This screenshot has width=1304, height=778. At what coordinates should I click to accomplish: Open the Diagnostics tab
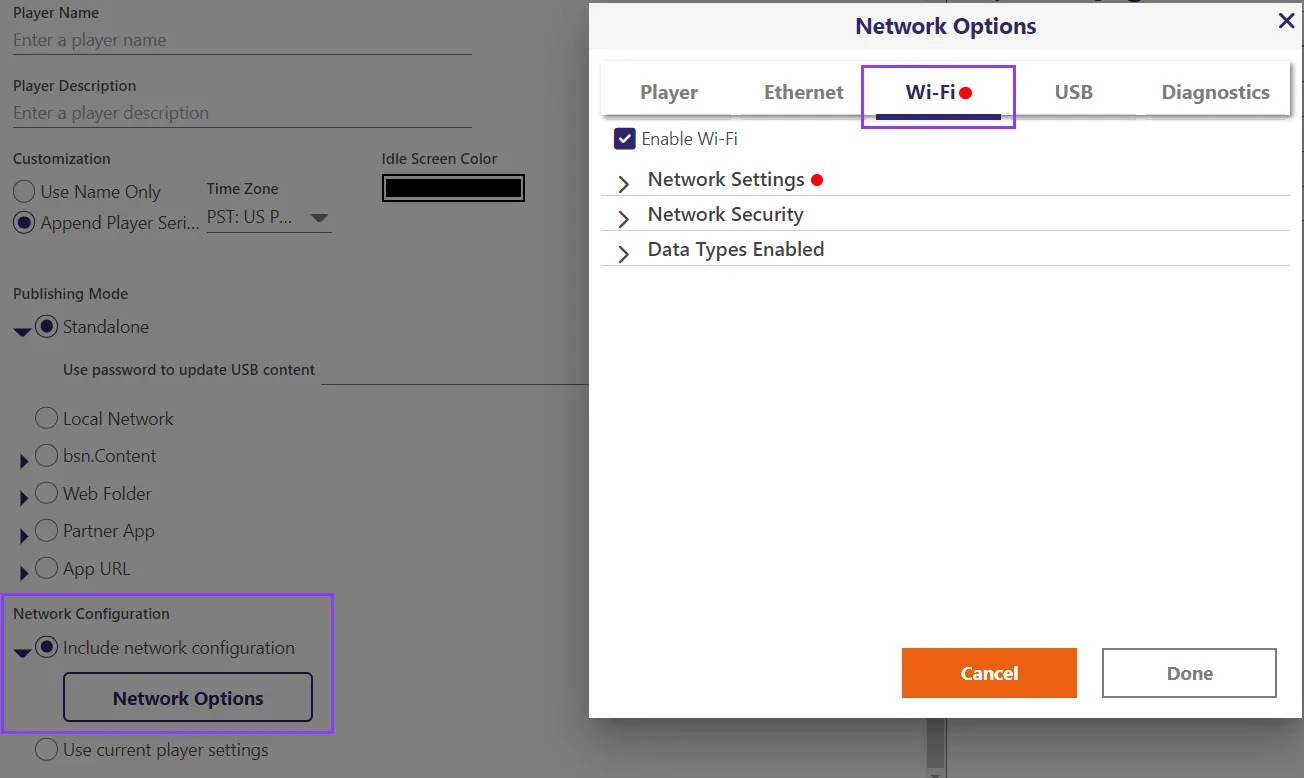pos(1215,92)
